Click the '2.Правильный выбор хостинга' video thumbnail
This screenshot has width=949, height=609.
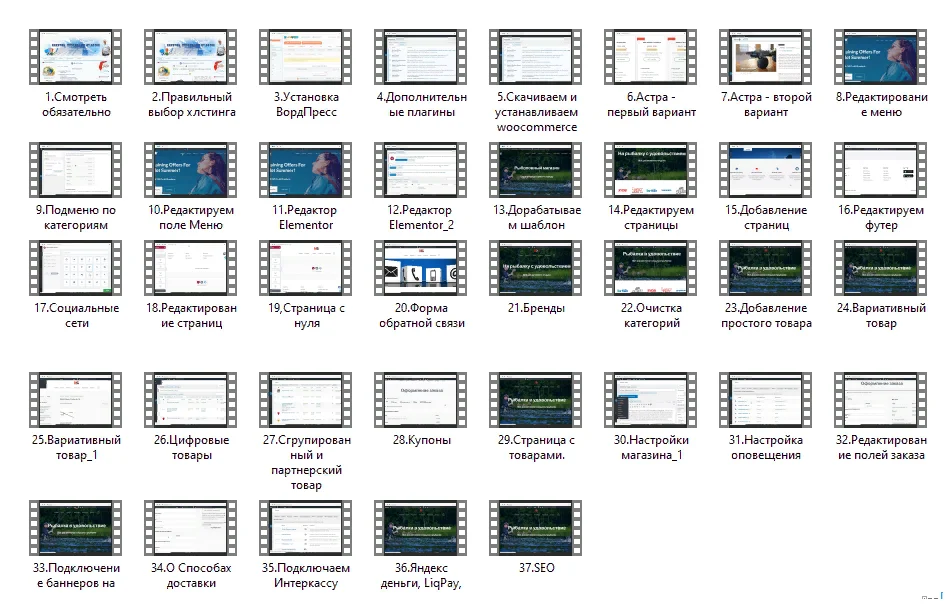(x=191, y=56)
